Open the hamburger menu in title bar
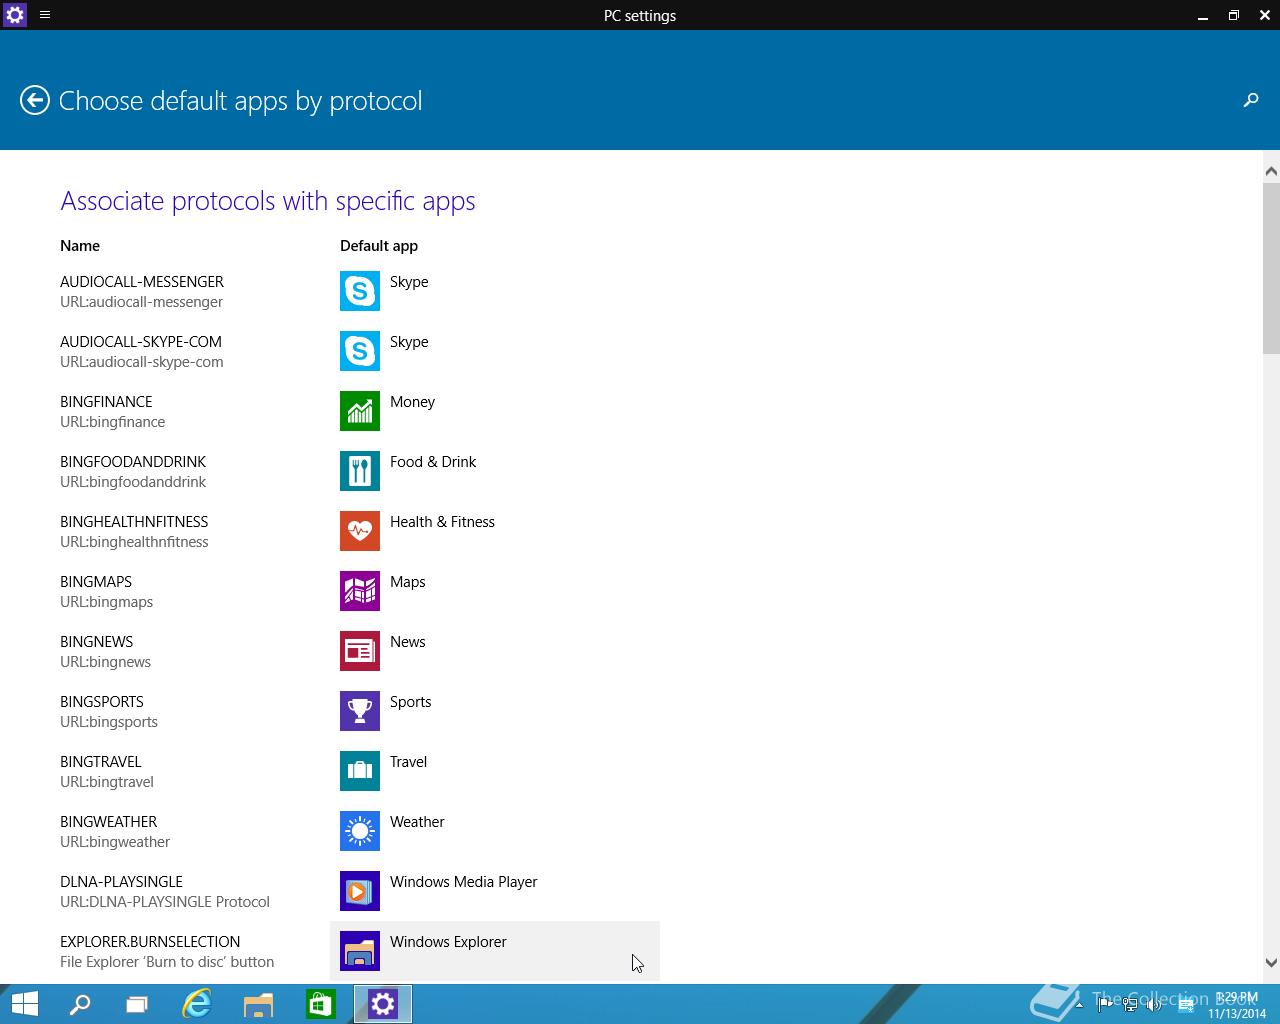Image resolution: width=1280 pixels, height=1024 pixels. point(45,15)
